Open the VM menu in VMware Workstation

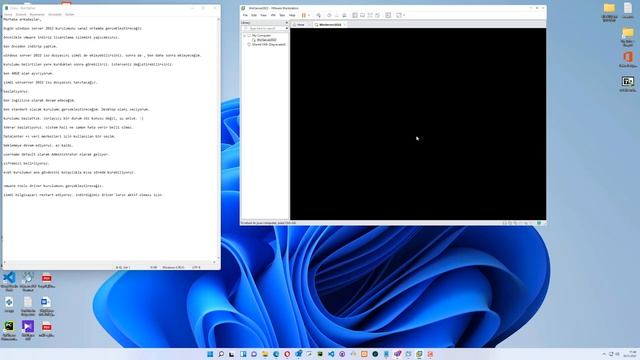coord(273,15)
